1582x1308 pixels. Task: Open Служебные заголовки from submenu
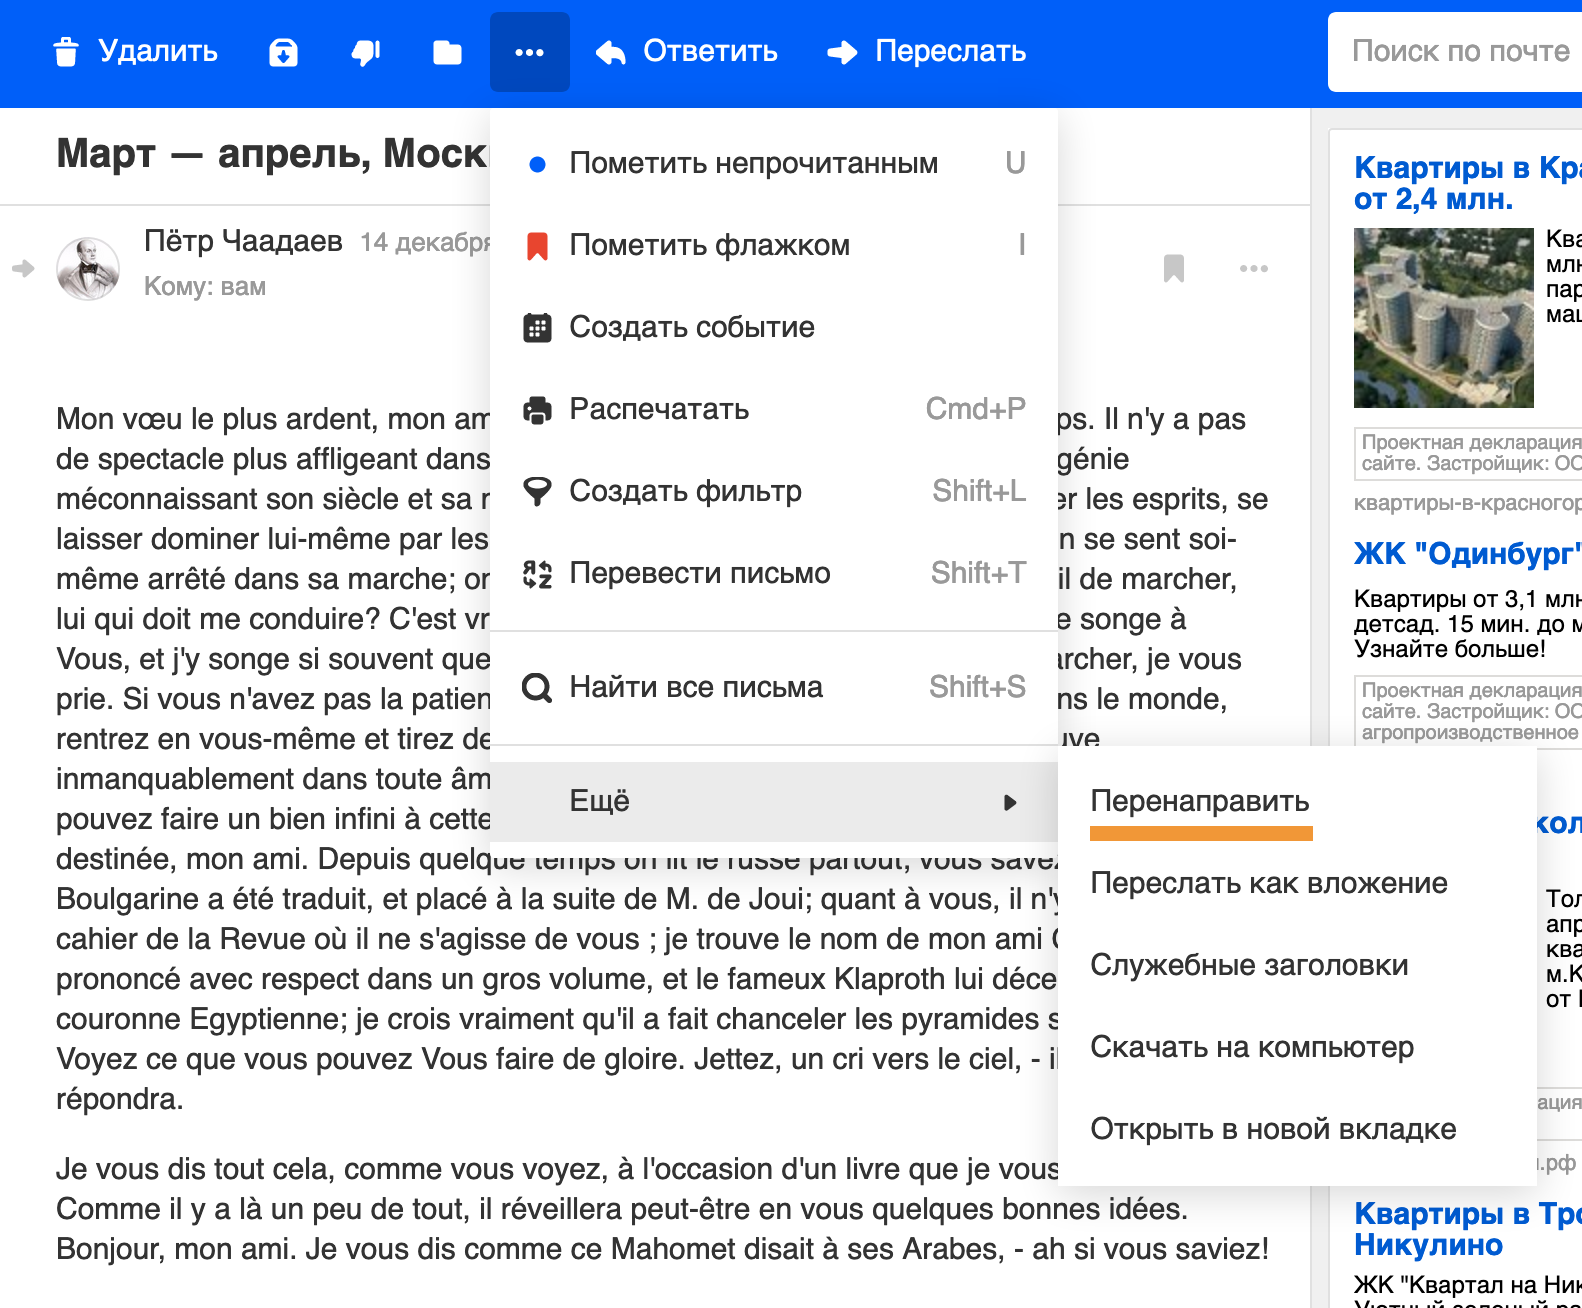[1297, 965]
